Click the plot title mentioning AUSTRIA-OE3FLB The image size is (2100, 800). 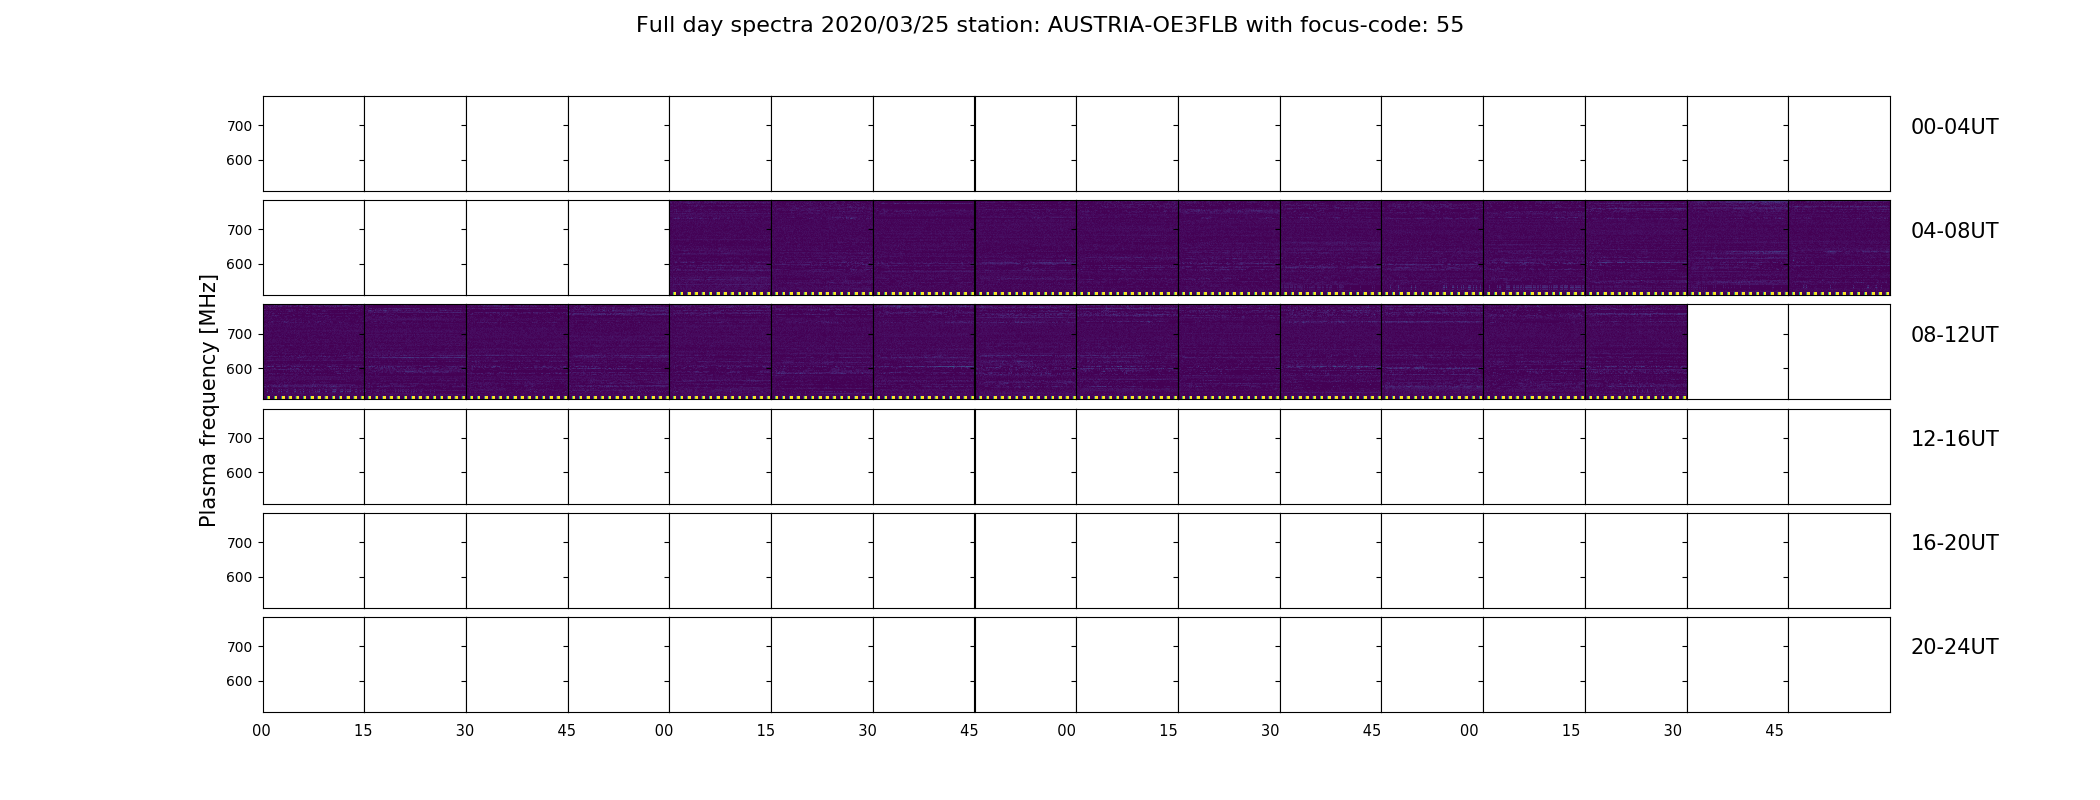coord(1049,25)
